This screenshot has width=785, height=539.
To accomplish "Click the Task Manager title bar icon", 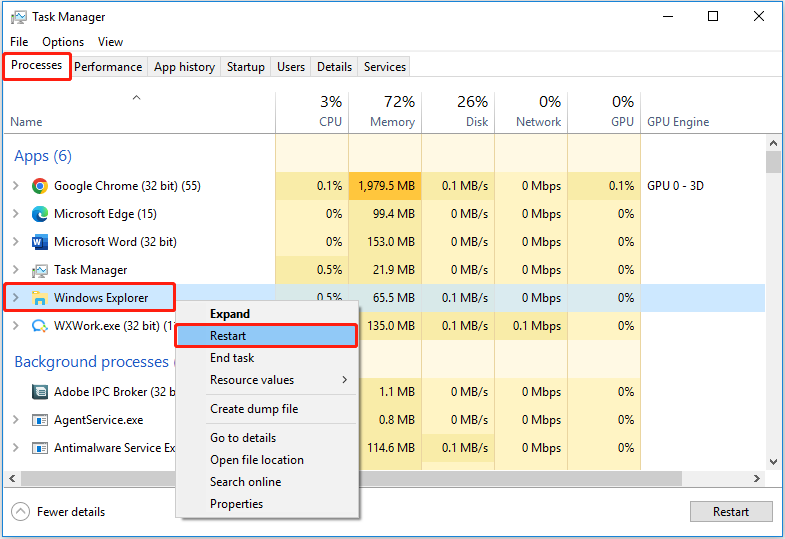I will 19,18.
